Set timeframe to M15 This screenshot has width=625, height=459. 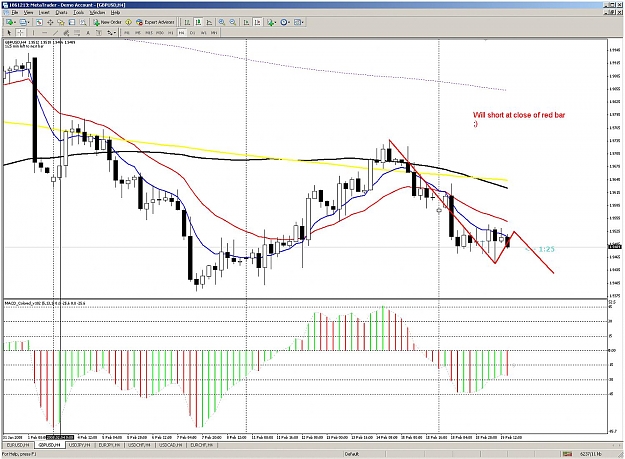(x=149, y=33)
